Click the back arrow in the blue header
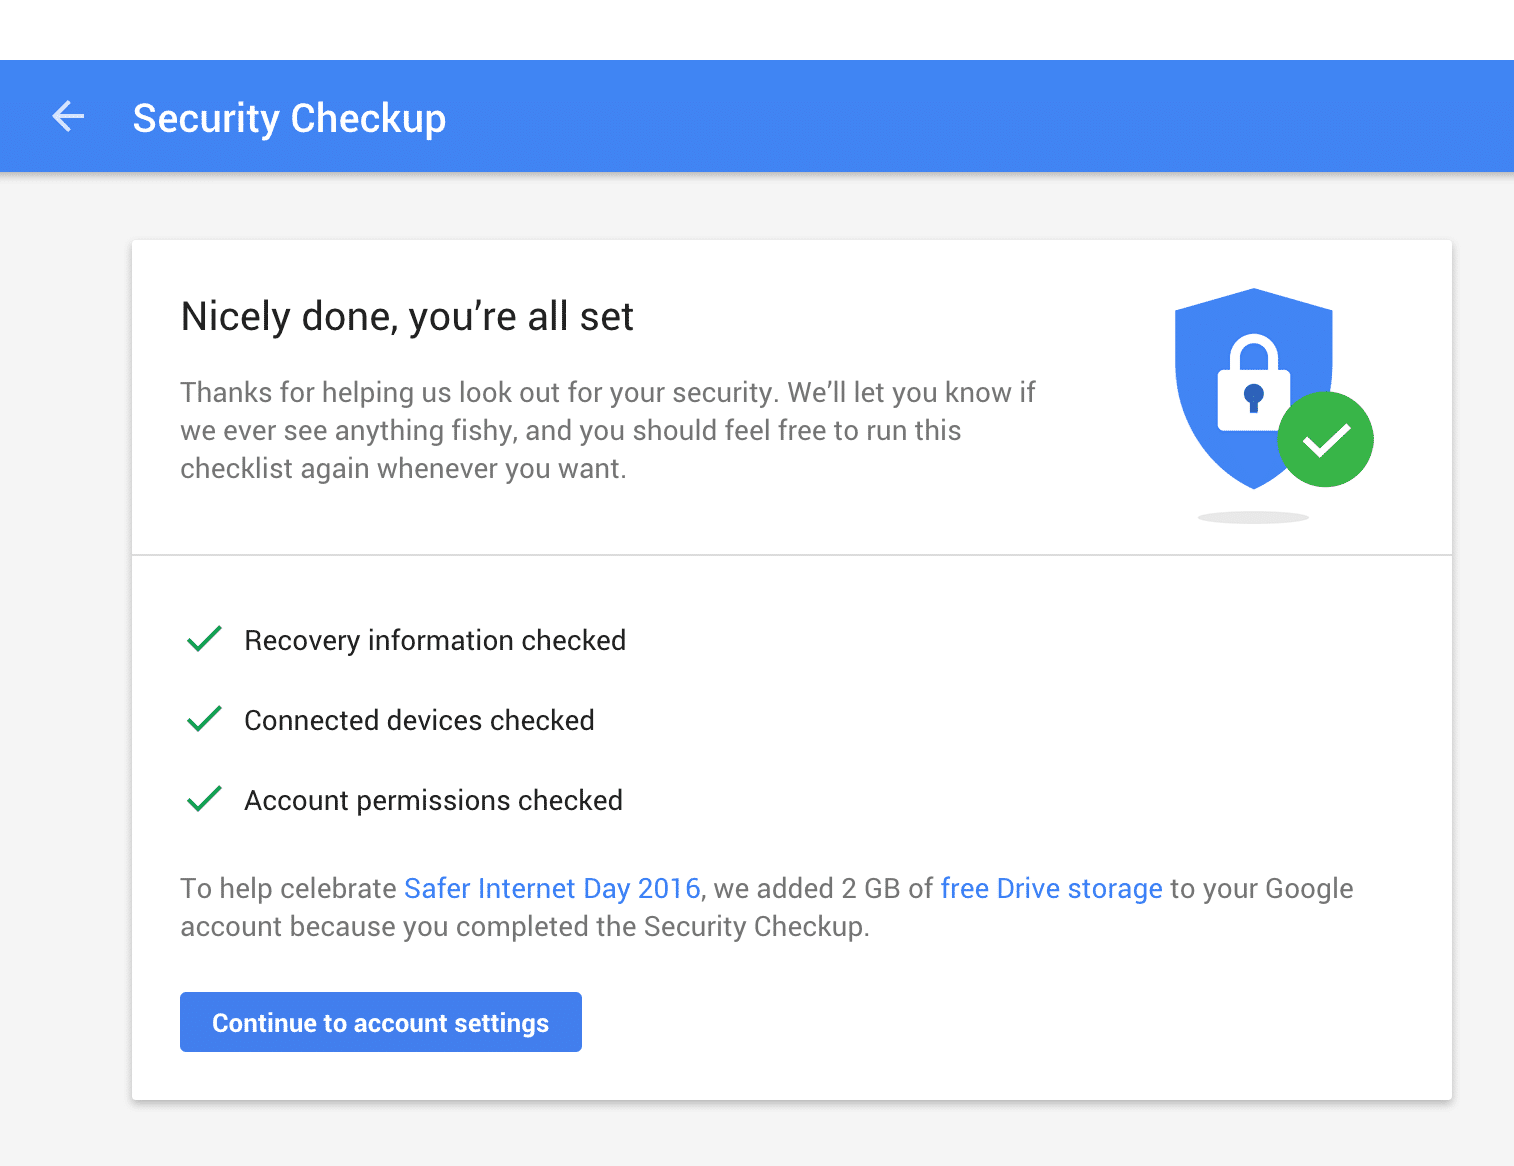Screen dimensions: 1514x1166 pos(68,116)
